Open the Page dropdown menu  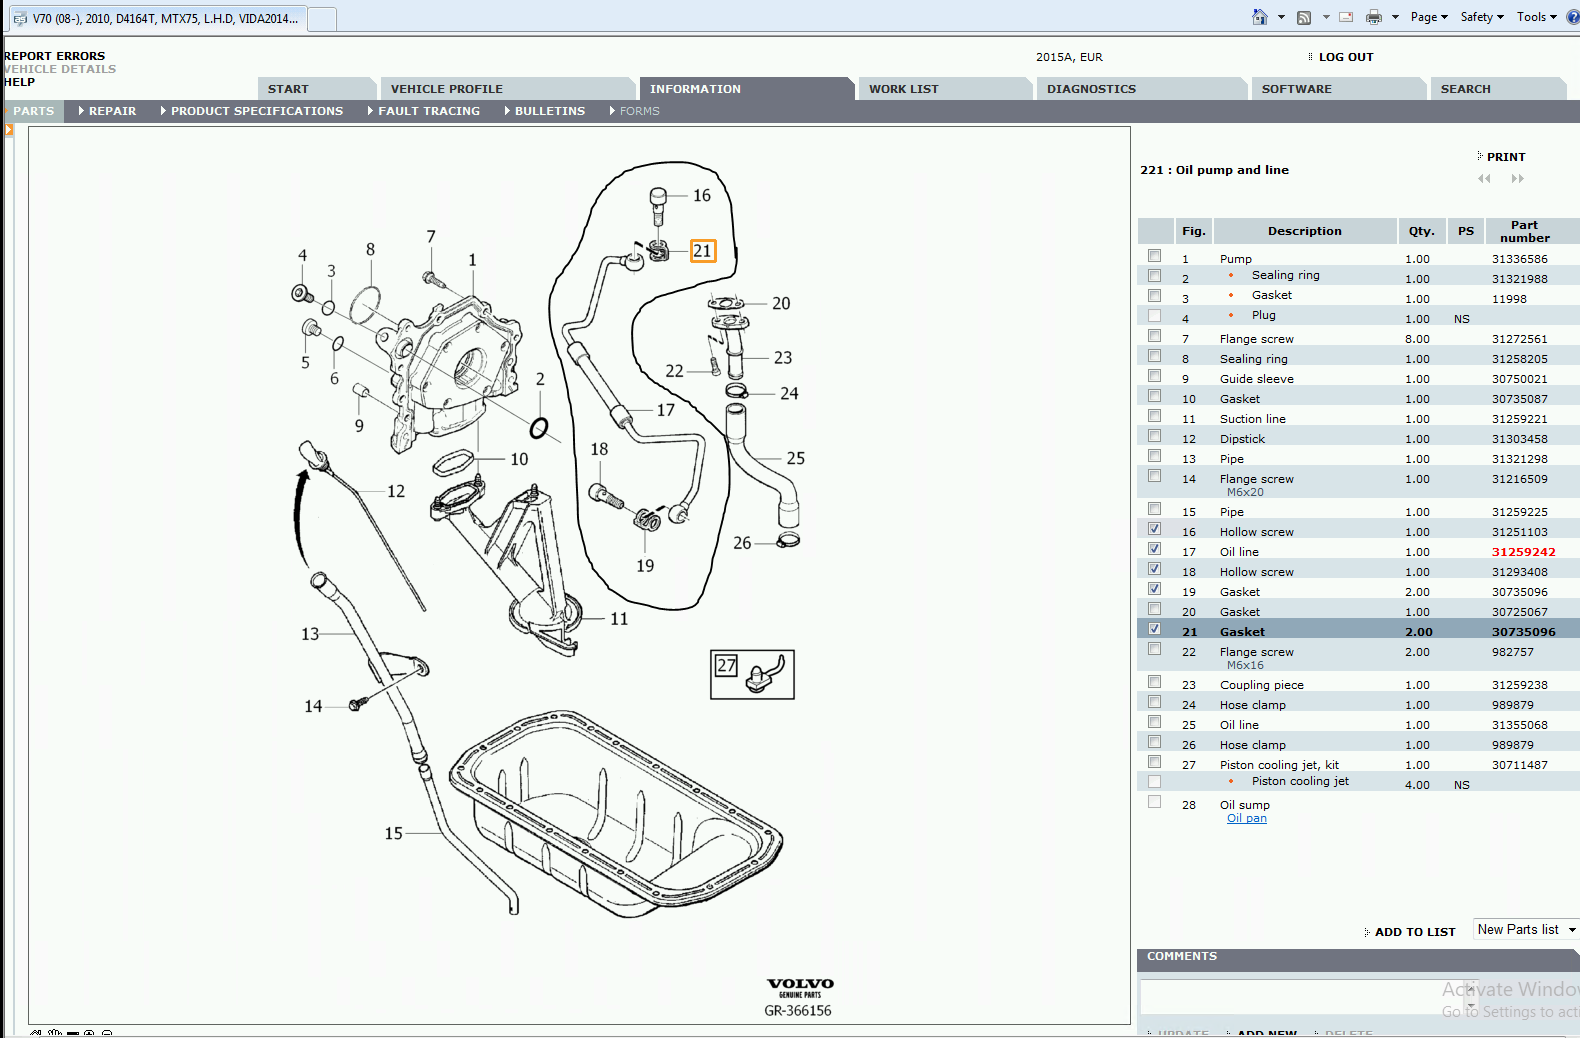pos(1429,17)
